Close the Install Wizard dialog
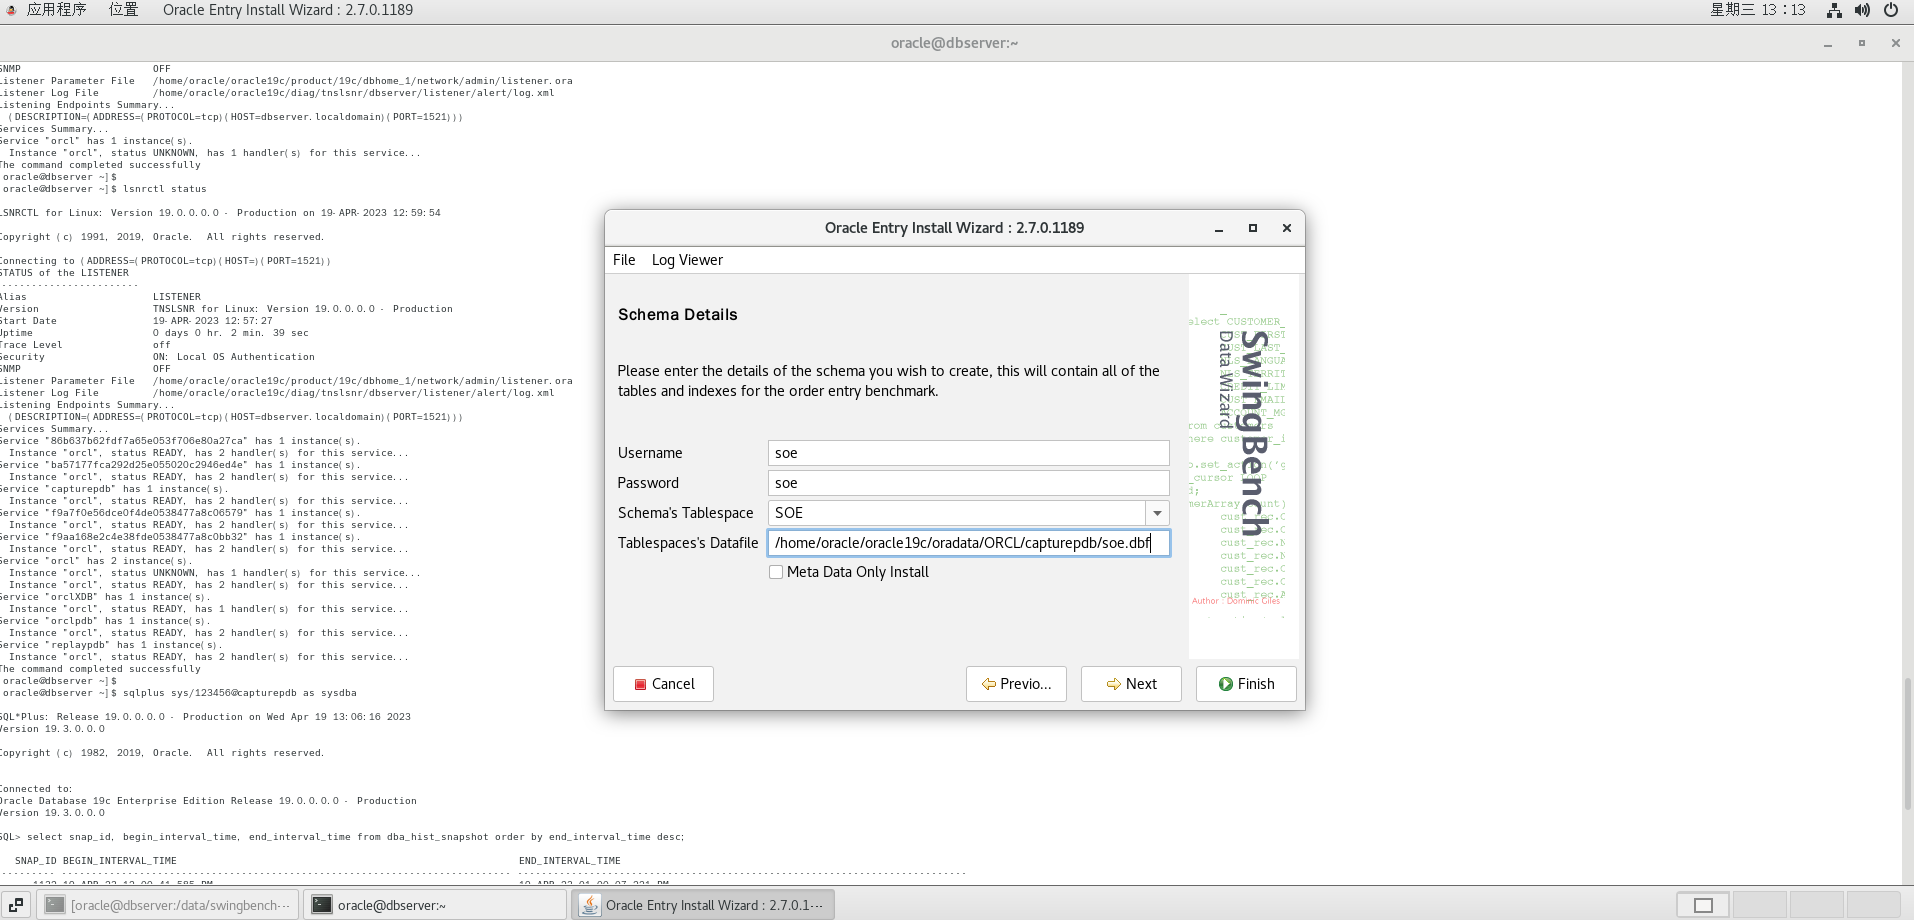This screenshot has height=920, width=1914. (1287, 228)
